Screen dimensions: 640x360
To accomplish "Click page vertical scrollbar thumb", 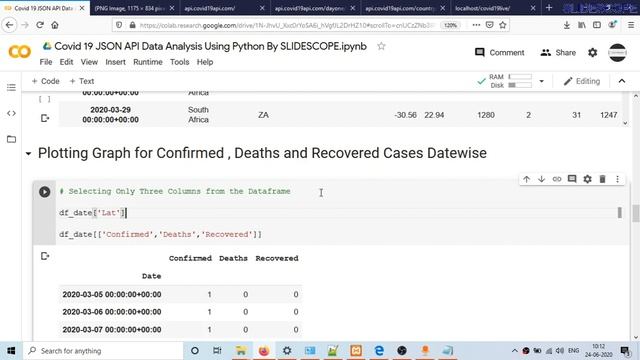I will click(x=636, y=213).
